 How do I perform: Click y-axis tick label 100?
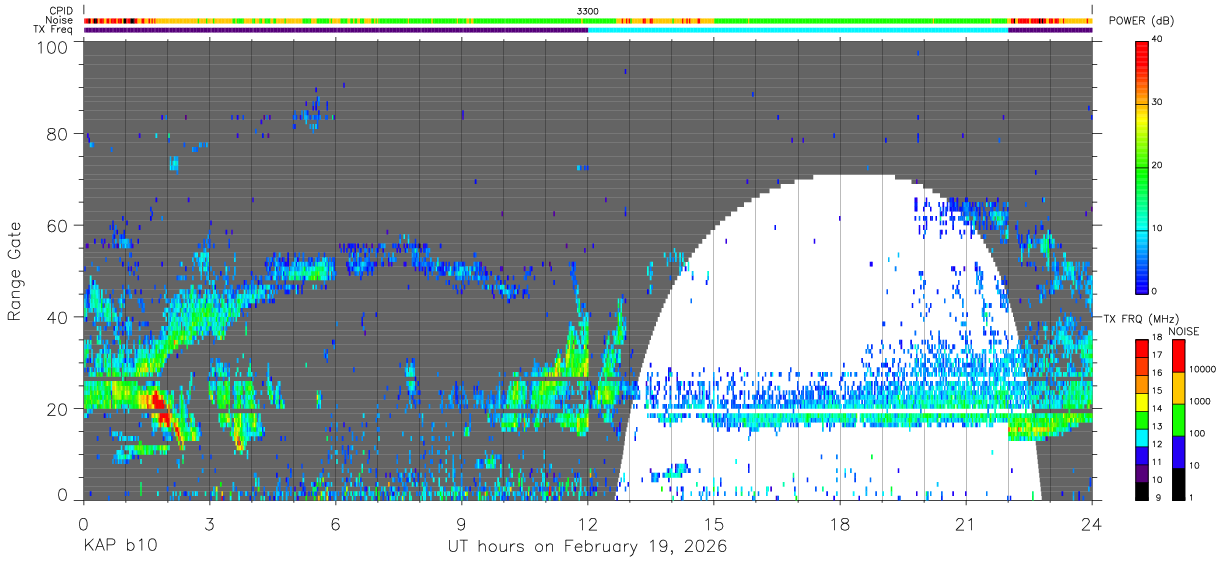(x=54, y=46)
